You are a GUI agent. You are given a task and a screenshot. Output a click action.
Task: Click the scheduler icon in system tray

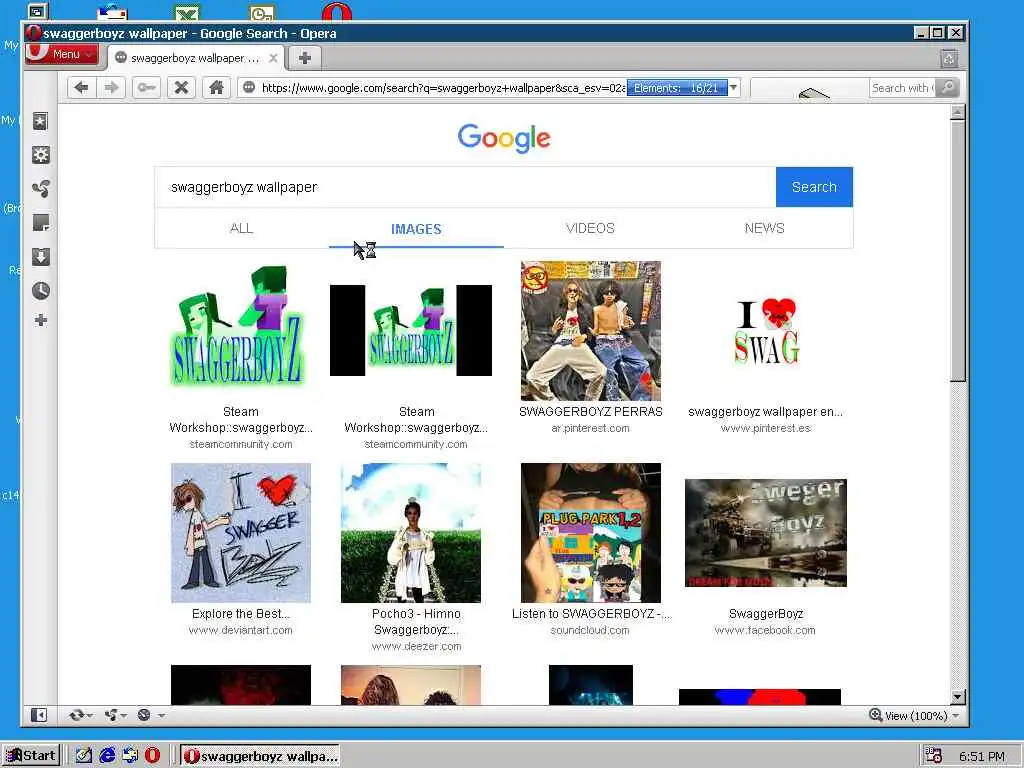[x=933, y=756]
